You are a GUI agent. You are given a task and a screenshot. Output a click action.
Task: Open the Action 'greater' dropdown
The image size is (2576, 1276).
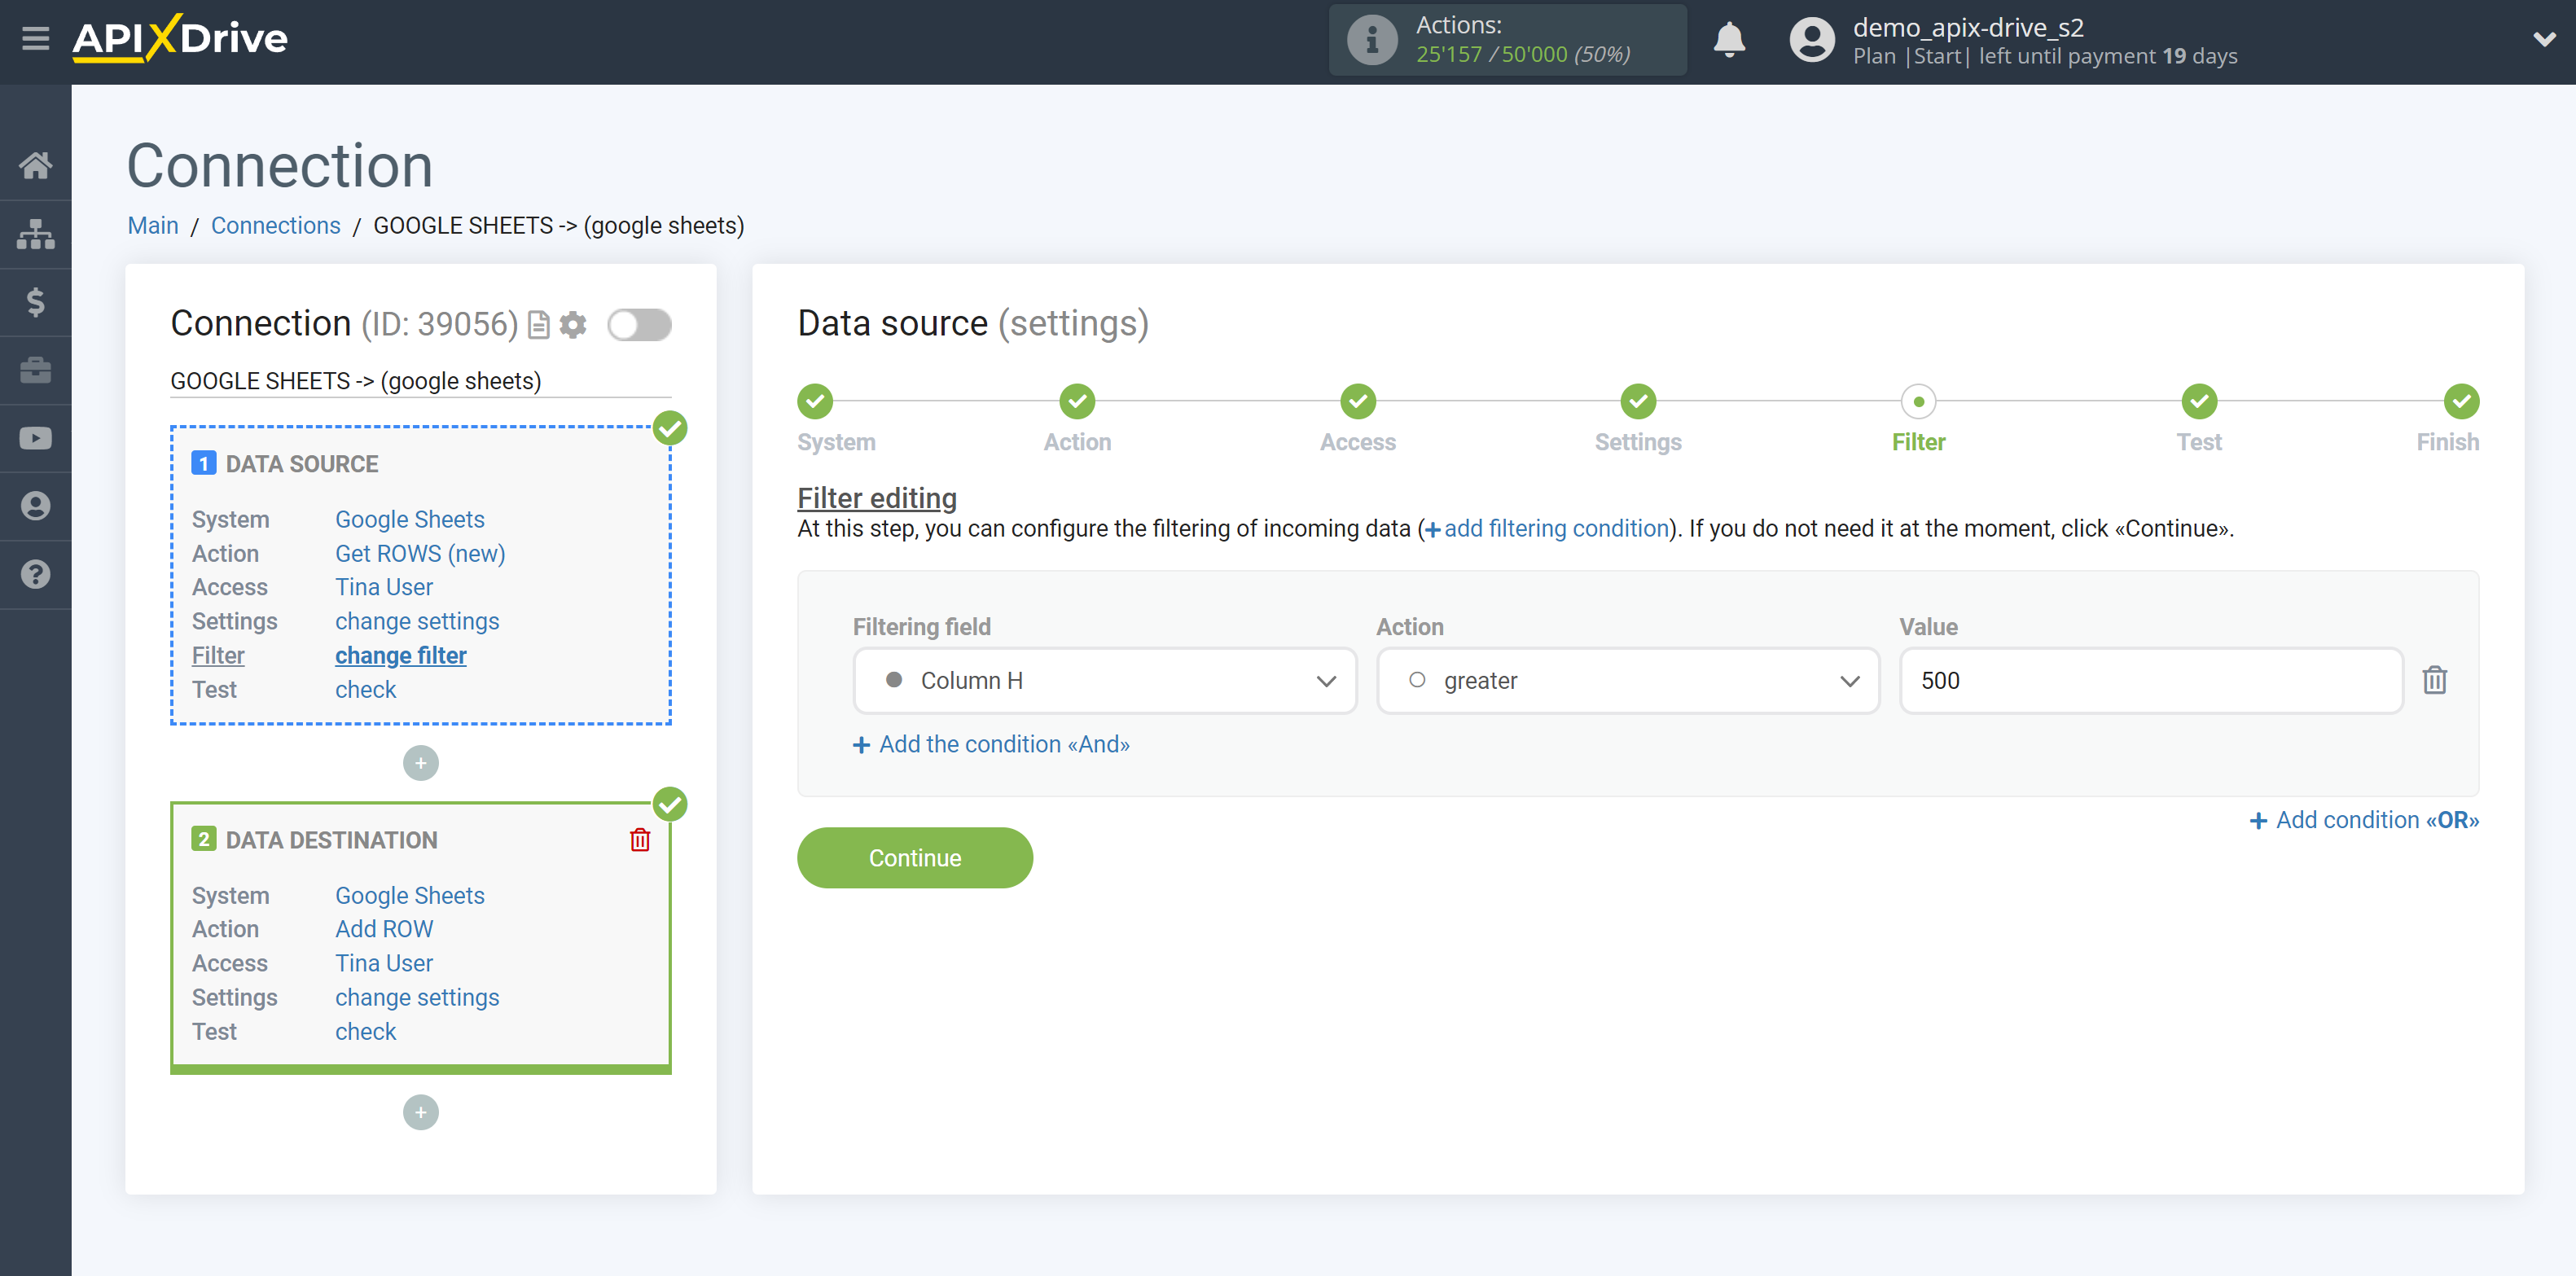(x=1627, y=680)
